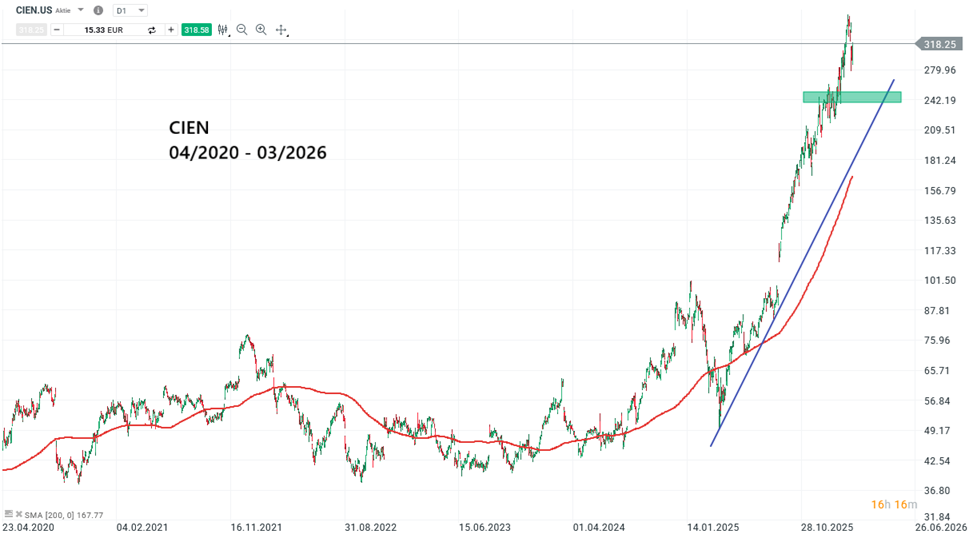
Task: Select the CIEN 04/2020 - 03/2026 text annotation
Action: (246, 141)
